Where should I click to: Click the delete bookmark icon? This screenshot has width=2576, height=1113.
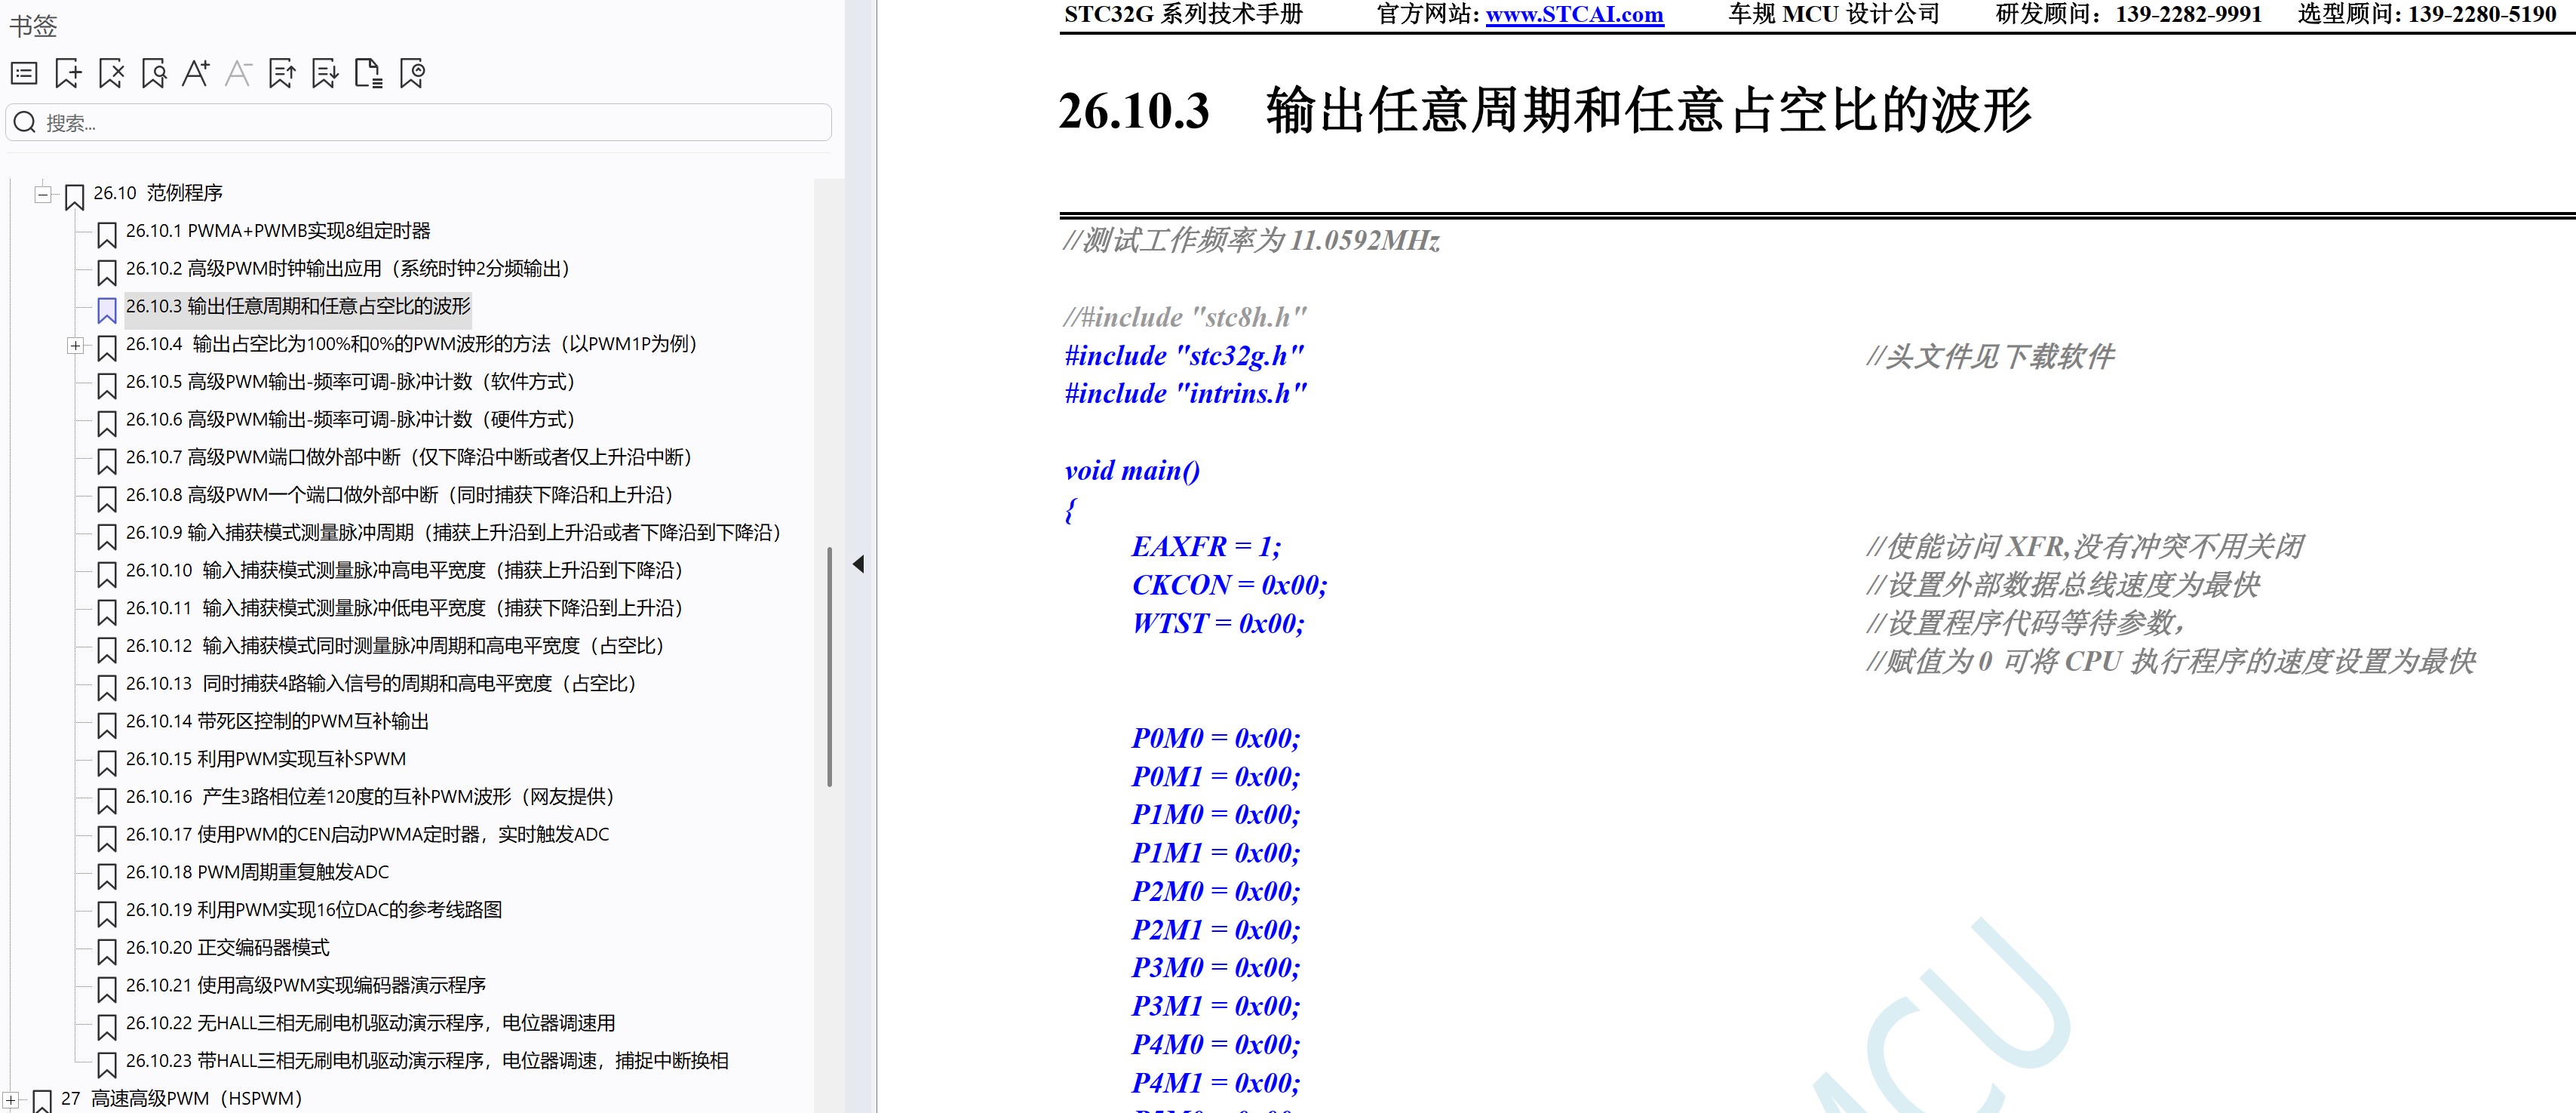tap(111, 73)
